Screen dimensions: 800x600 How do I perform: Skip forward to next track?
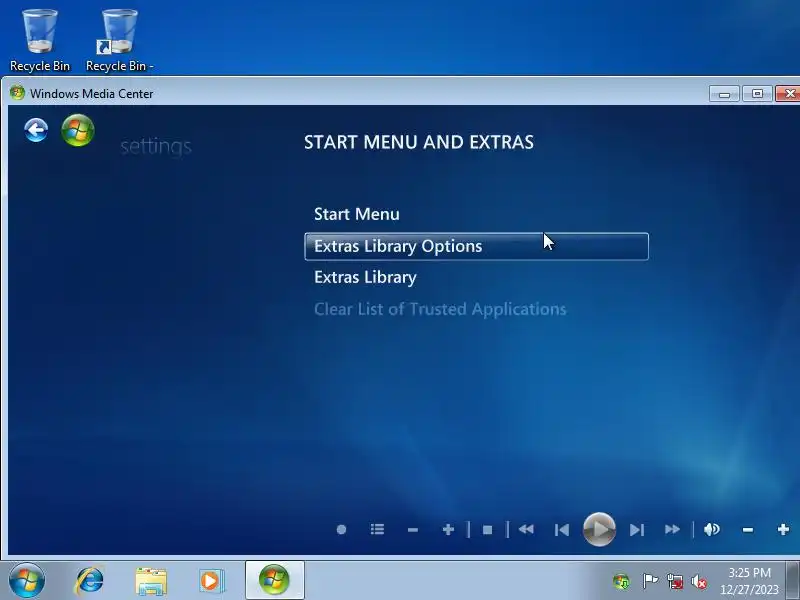coord(637,530)
